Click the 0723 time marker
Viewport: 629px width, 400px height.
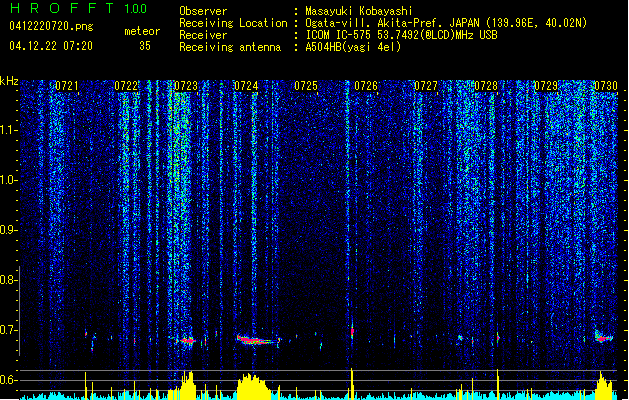click(186, 86)
